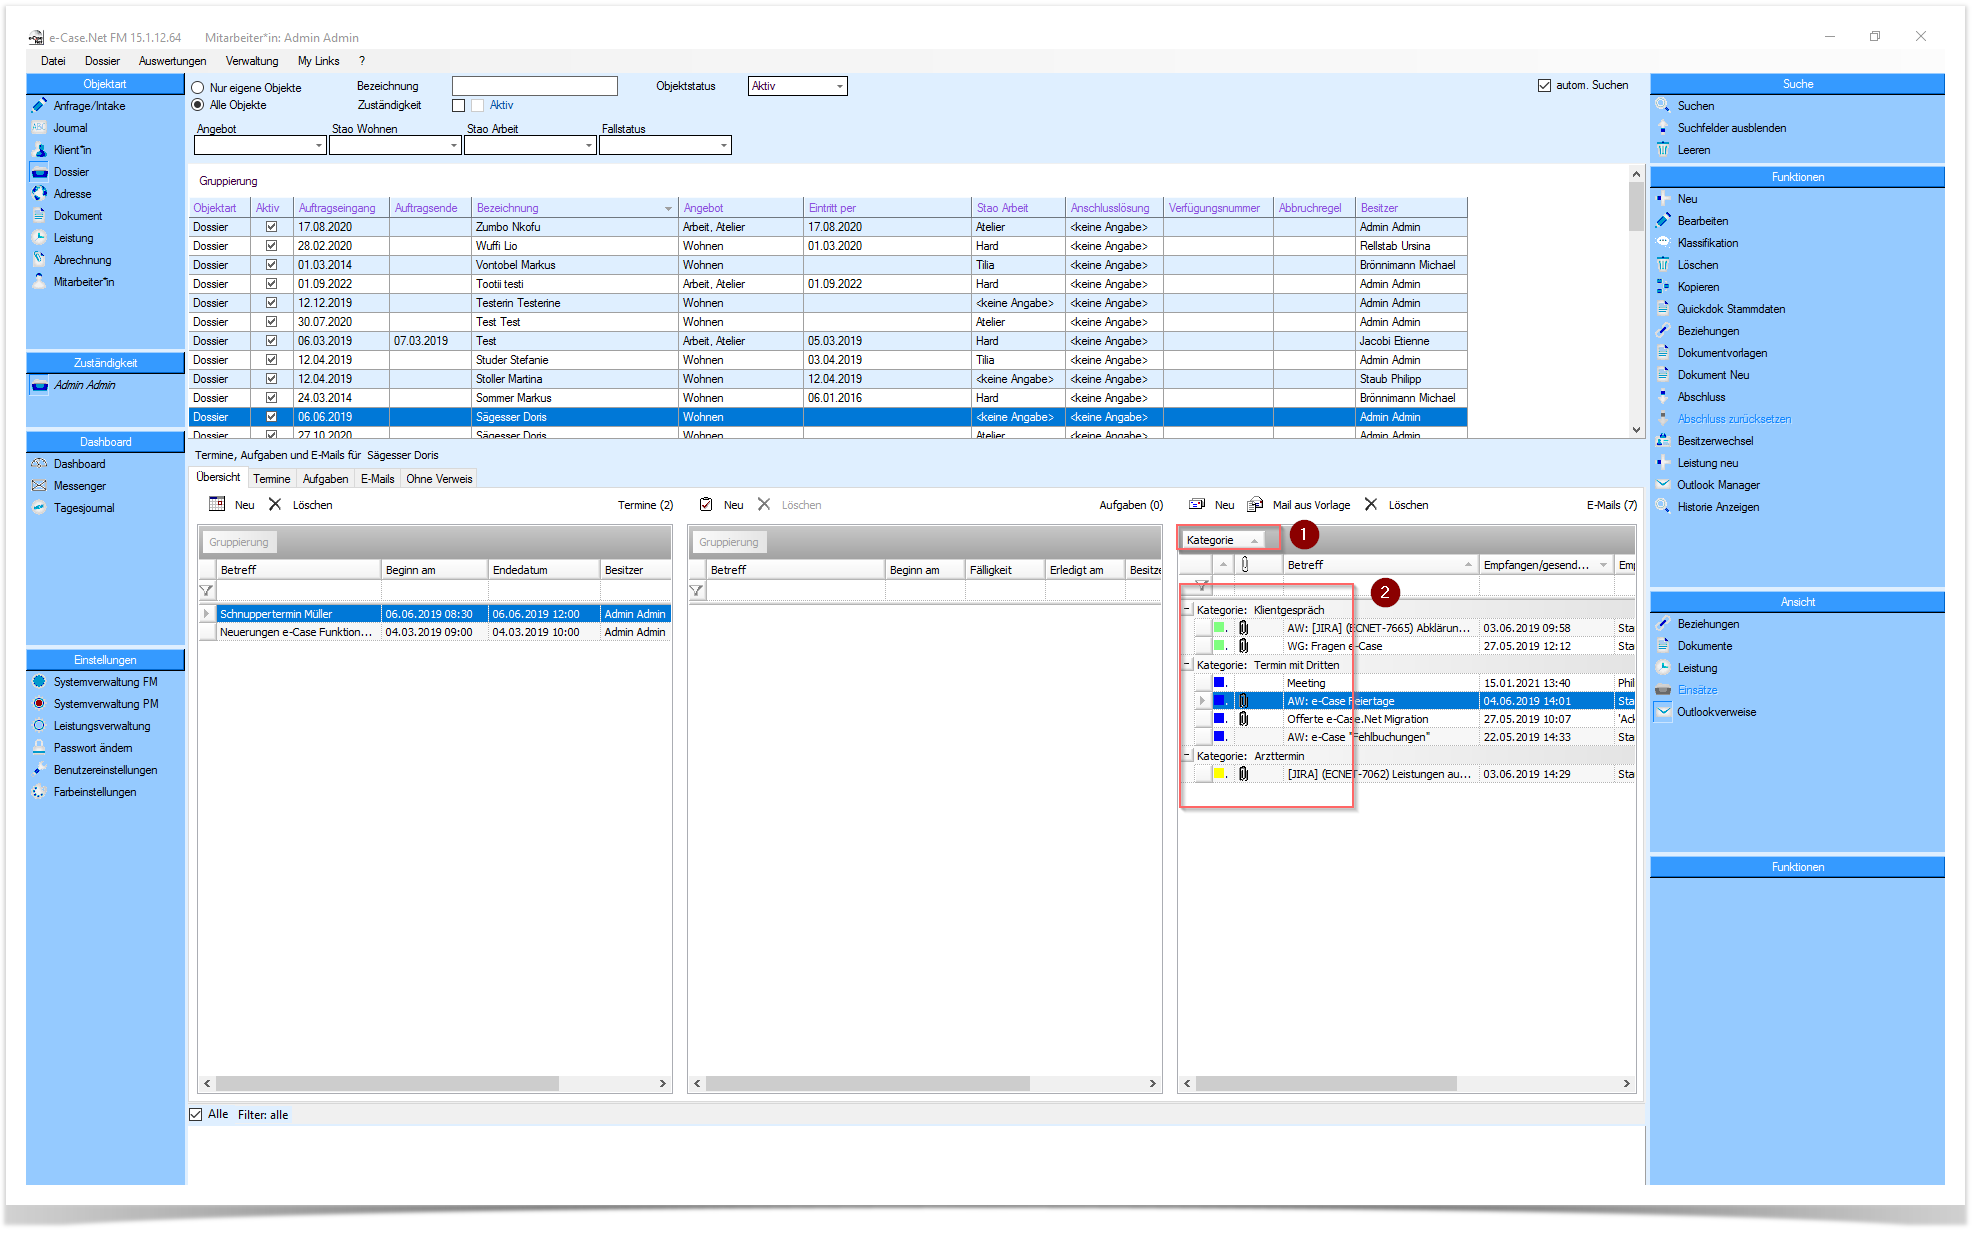Toggle Aktiv checkbox for Wuffi Lio row
Image resolution: width=1979 pixels, height=1234 pixels.
pyautogui.click(x=271, y=246)
